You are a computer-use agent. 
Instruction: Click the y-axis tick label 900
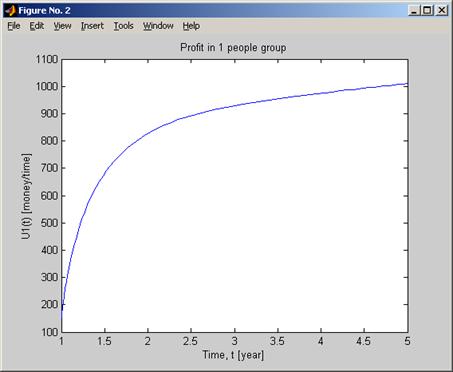tap(49, 114)
